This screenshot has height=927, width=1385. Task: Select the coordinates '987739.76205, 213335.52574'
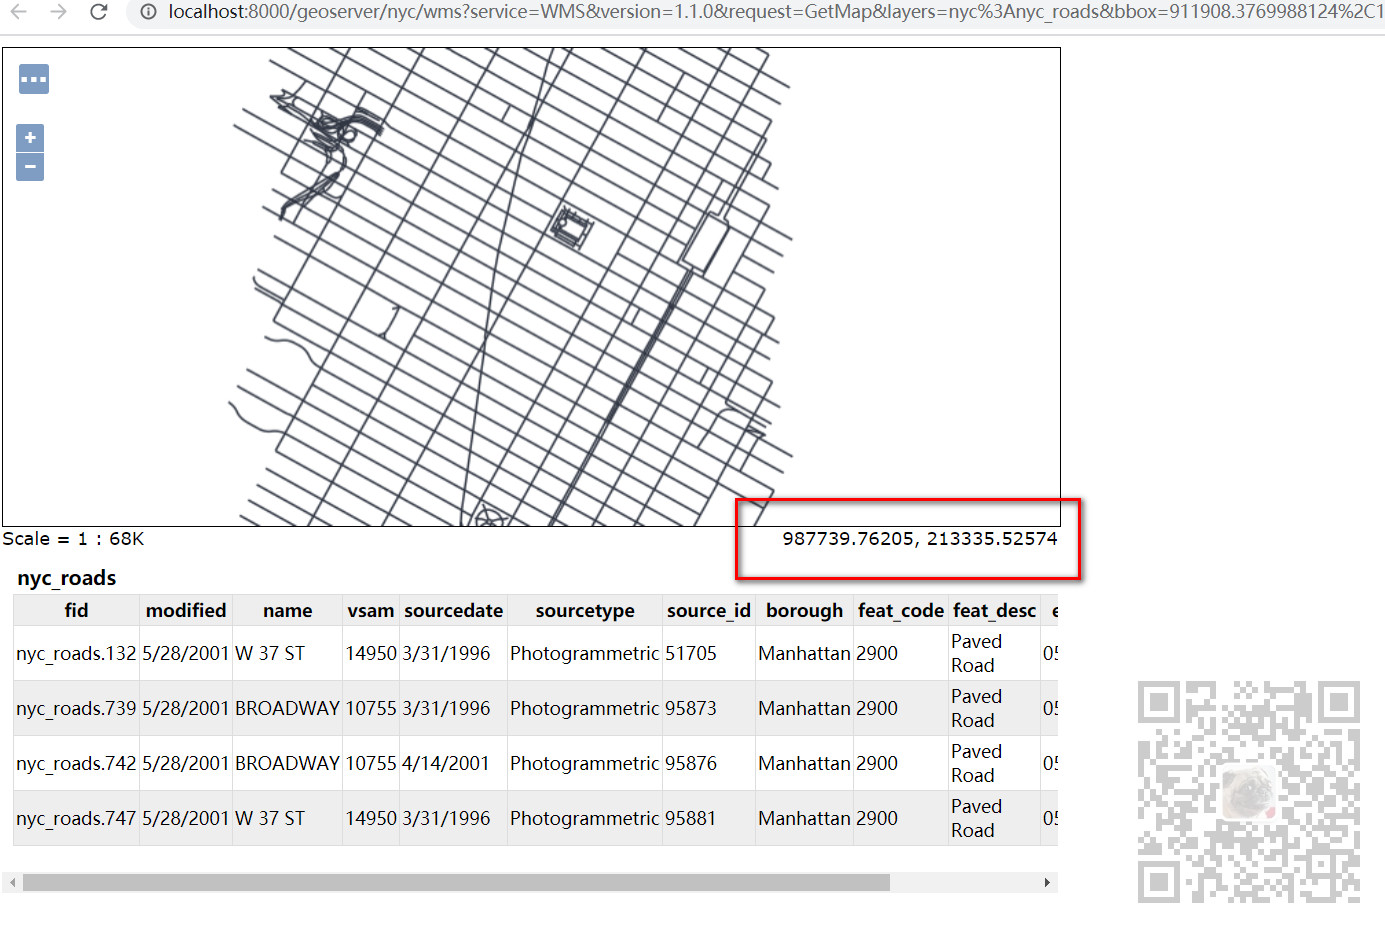click(x=919, y=539)
